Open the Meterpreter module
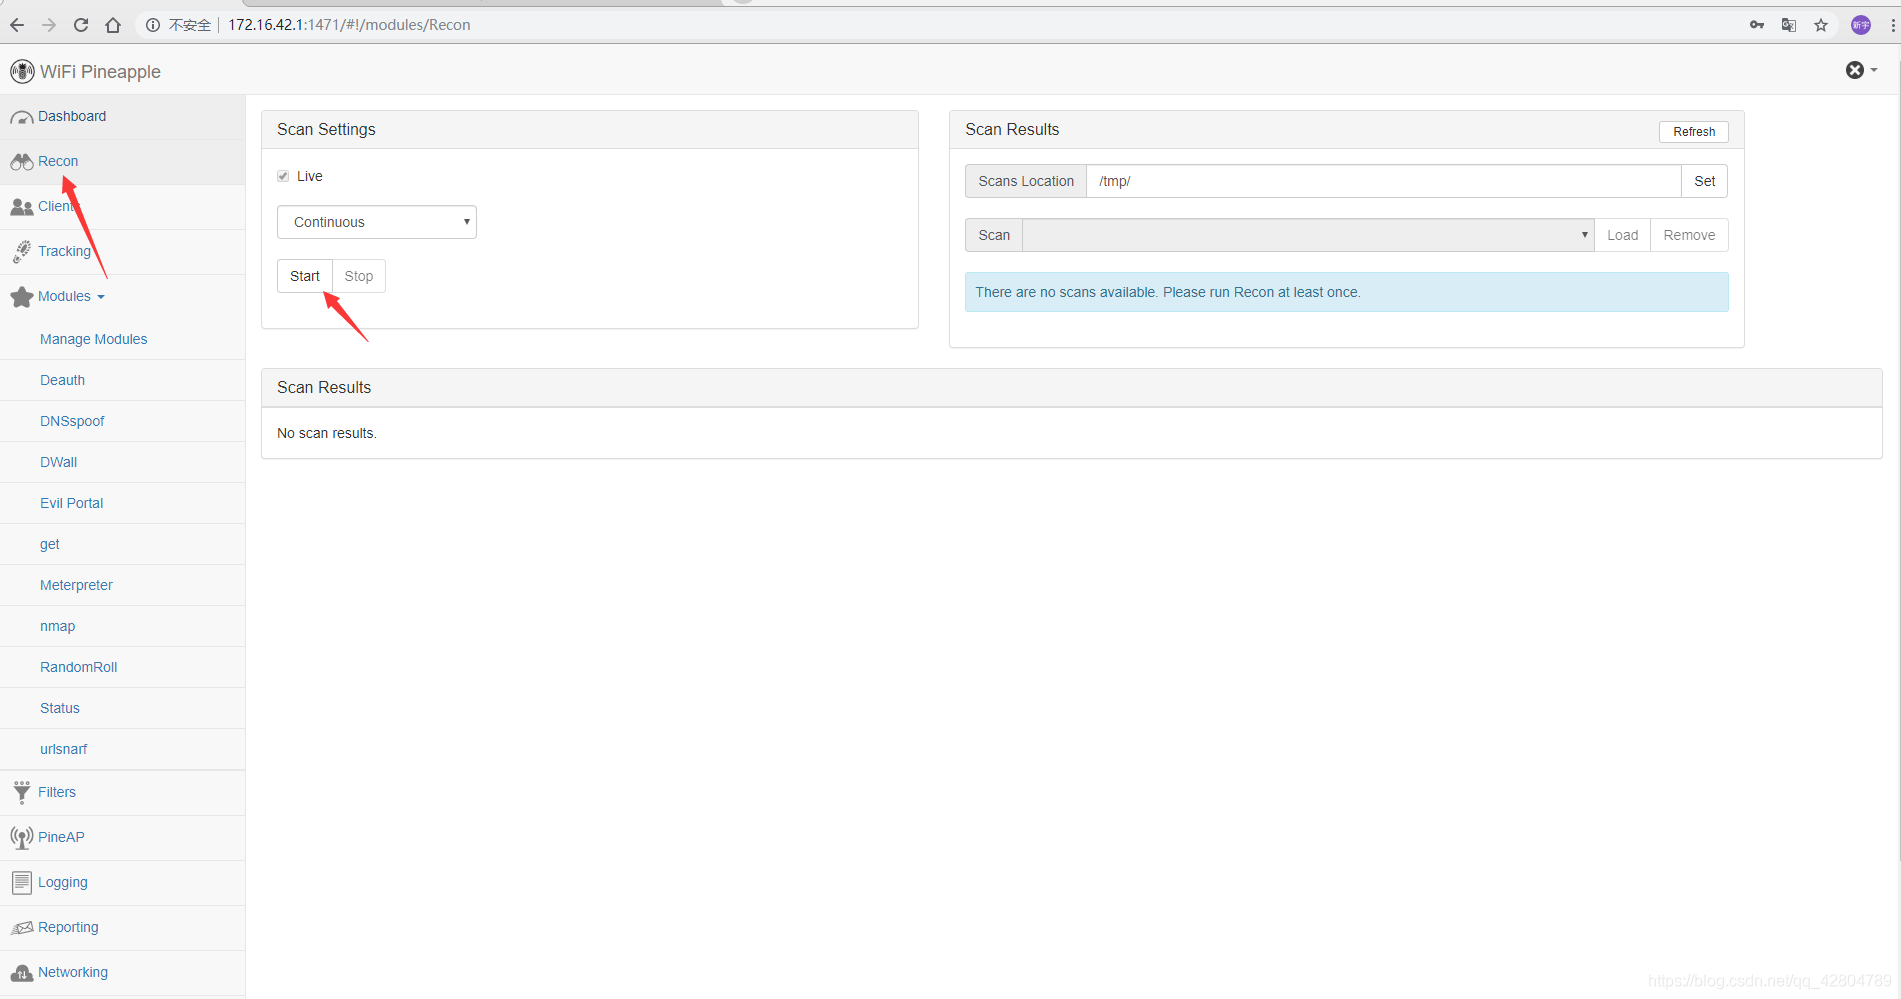 [76, 585]
